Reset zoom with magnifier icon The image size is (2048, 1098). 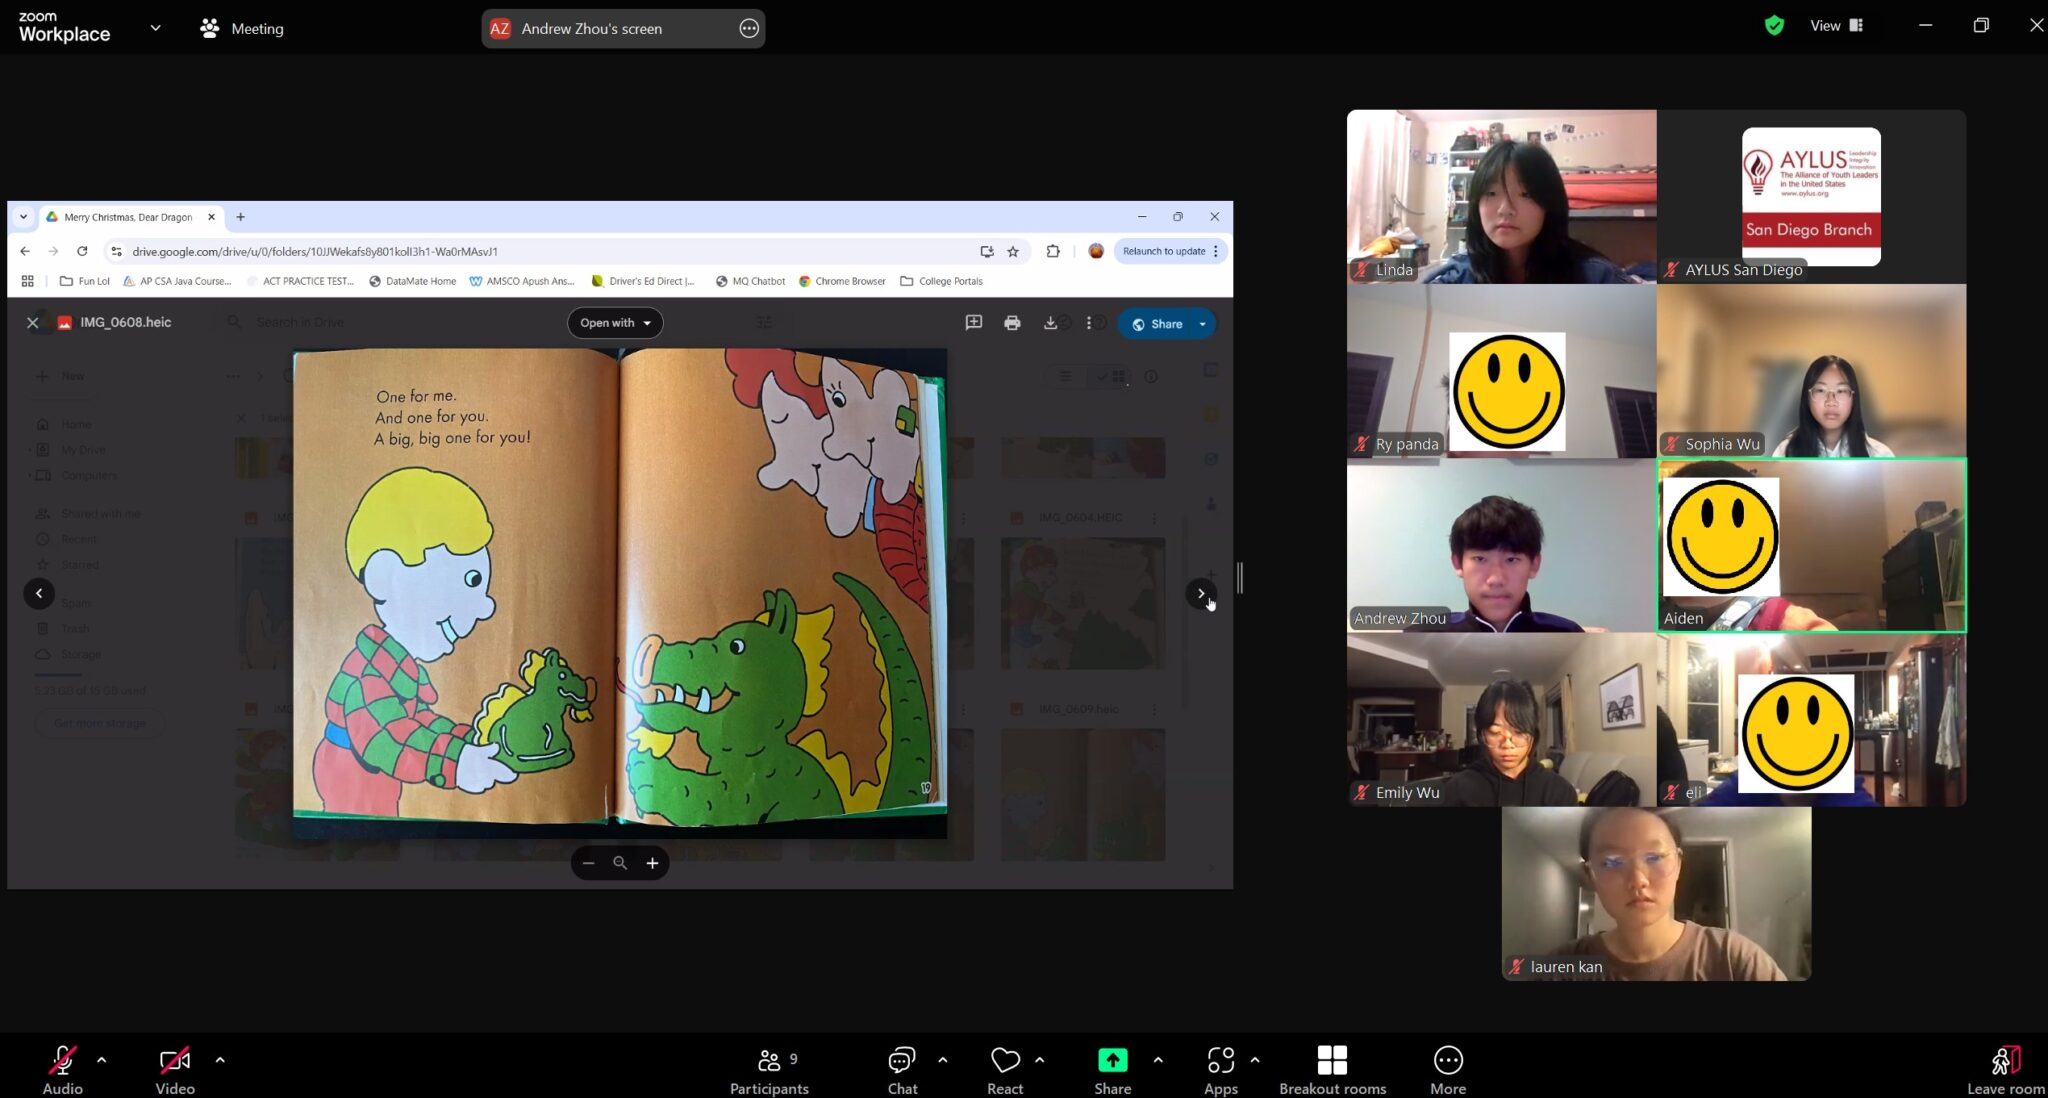point(620,863)
